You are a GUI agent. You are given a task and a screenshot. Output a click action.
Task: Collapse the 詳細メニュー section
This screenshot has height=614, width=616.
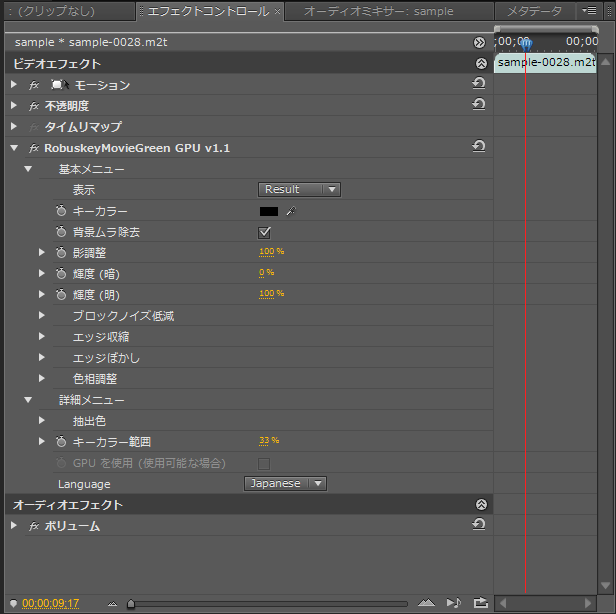(28, 400)
